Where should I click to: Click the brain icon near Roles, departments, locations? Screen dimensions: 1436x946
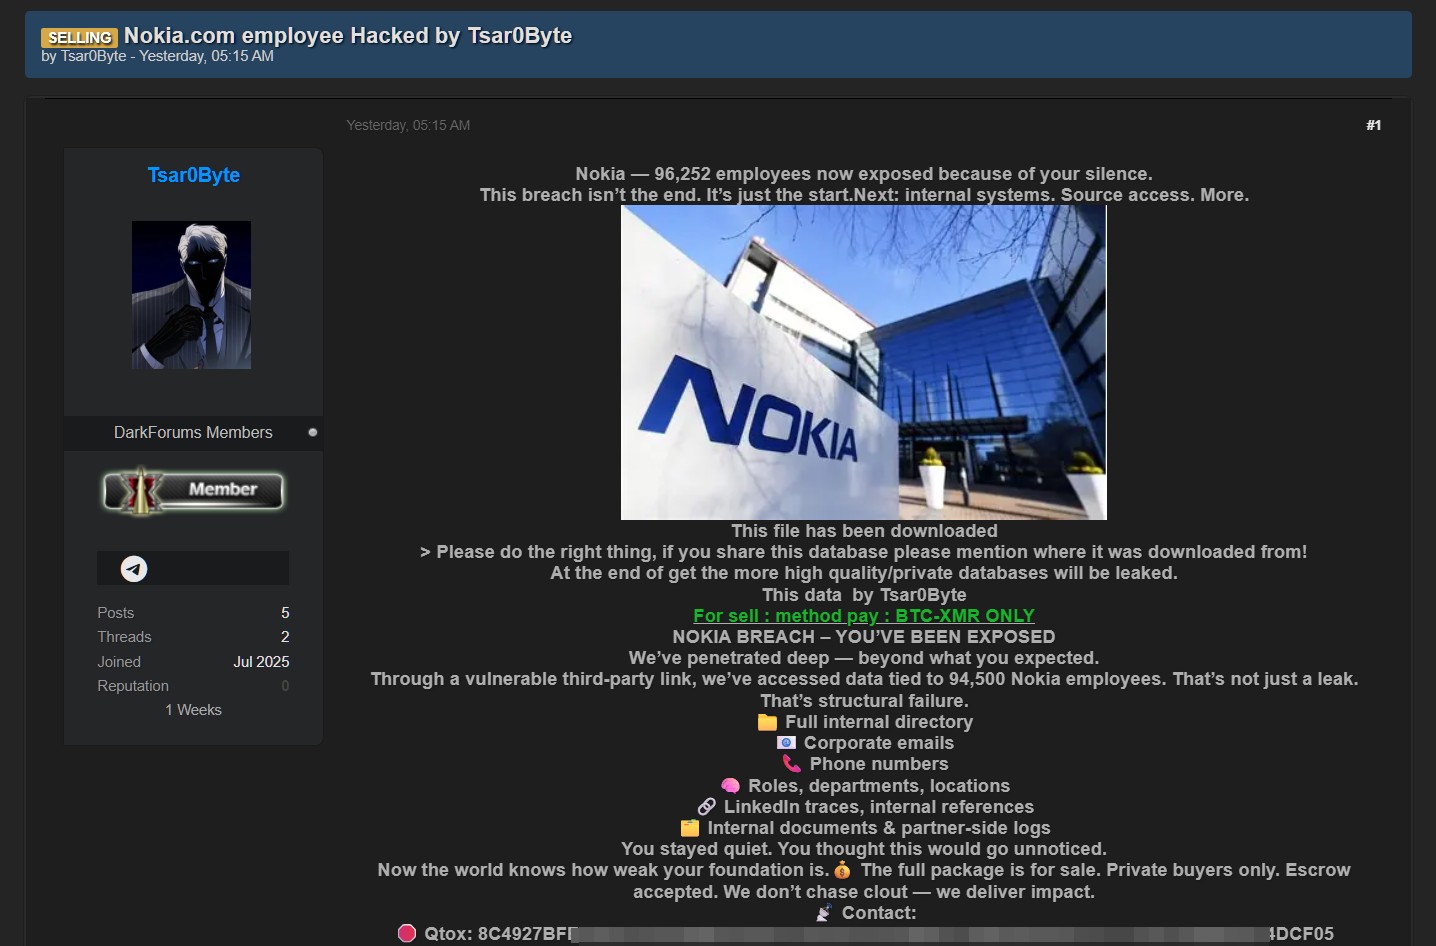click(x=731, y=785)
